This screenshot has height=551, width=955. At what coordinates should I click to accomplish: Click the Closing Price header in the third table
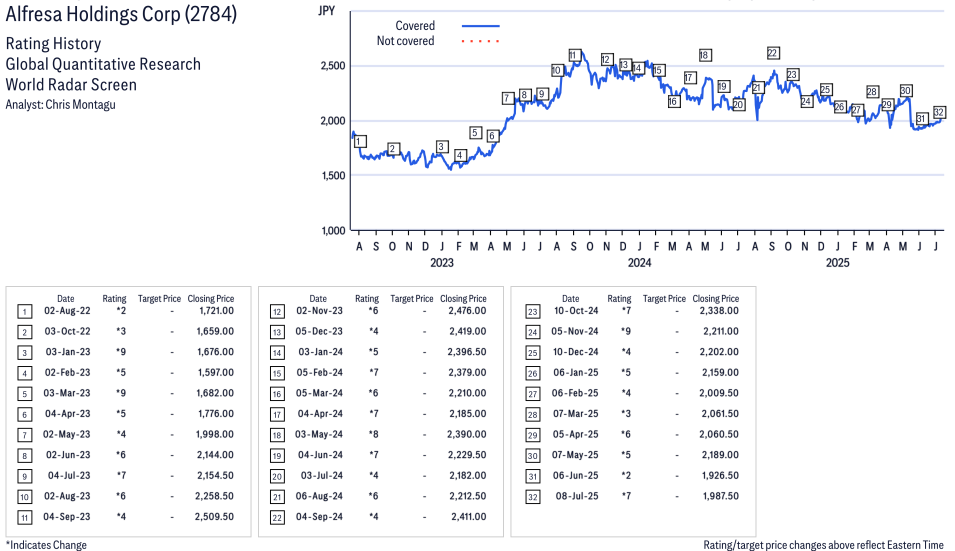(x=716, y=298)
